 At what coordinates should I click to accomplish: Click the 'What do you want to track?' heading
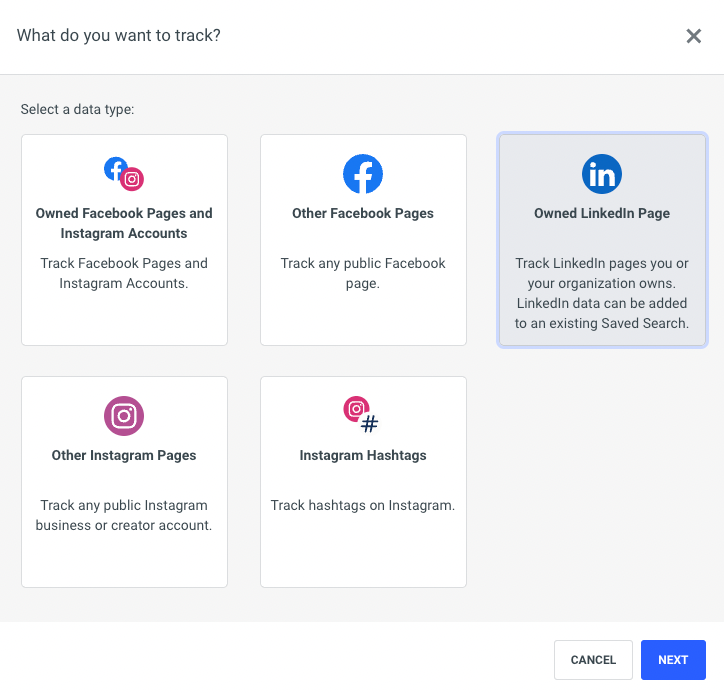119,36
